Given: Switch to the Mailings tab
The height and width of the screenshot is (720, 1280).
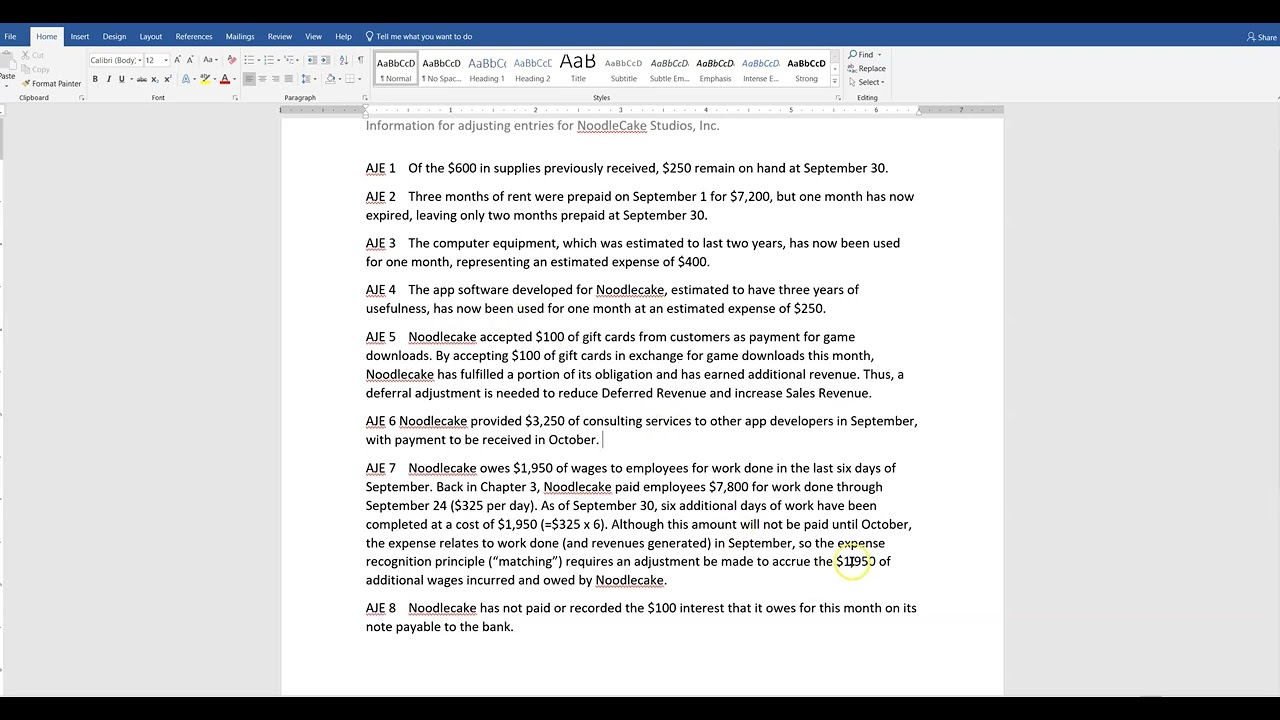Looking at the screenshot, I should 240,36.
